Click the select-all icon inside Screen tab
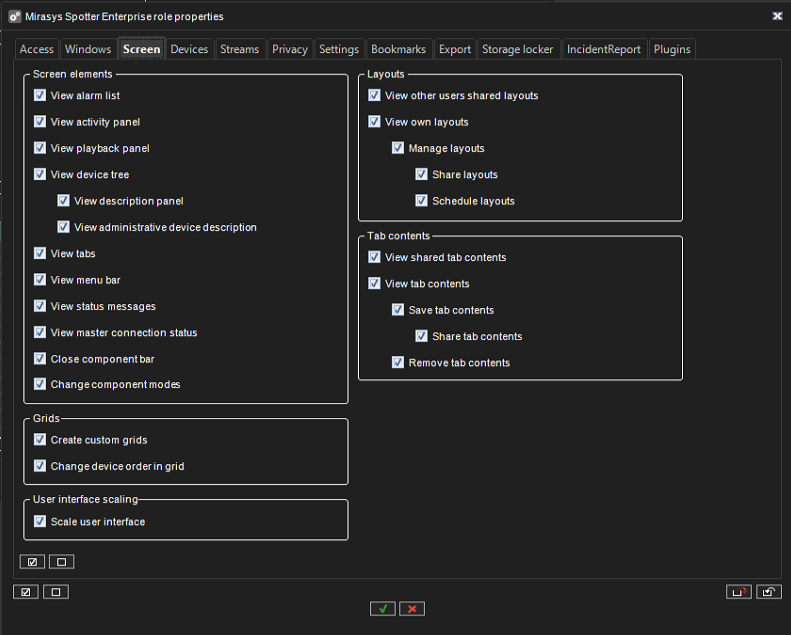 pyautogui.click(x=32, y=561)
